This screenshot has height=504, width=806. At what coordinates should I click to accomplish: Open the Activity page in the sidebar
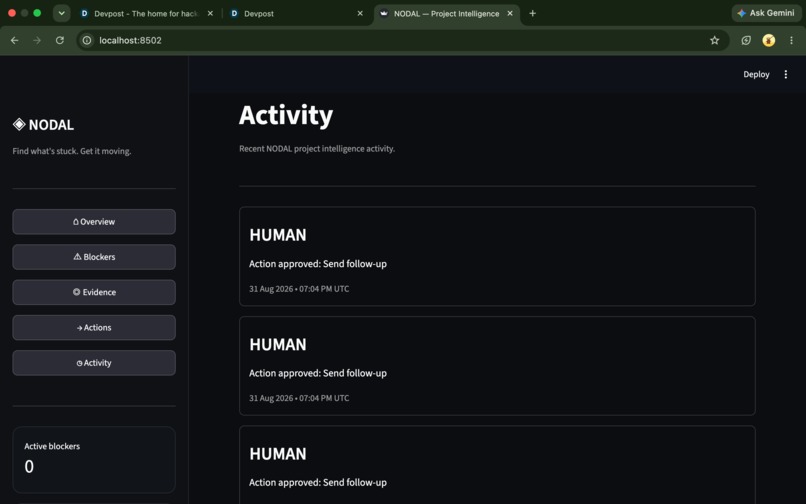(94, 363)
